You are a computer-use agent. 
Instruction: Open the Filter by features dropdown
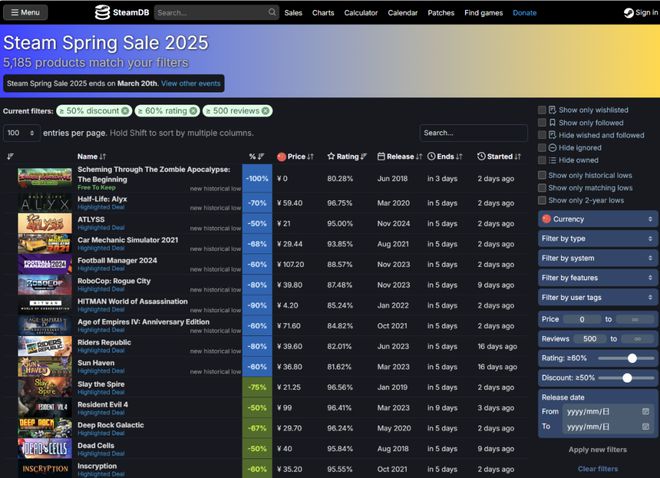(x=598, y=278)
